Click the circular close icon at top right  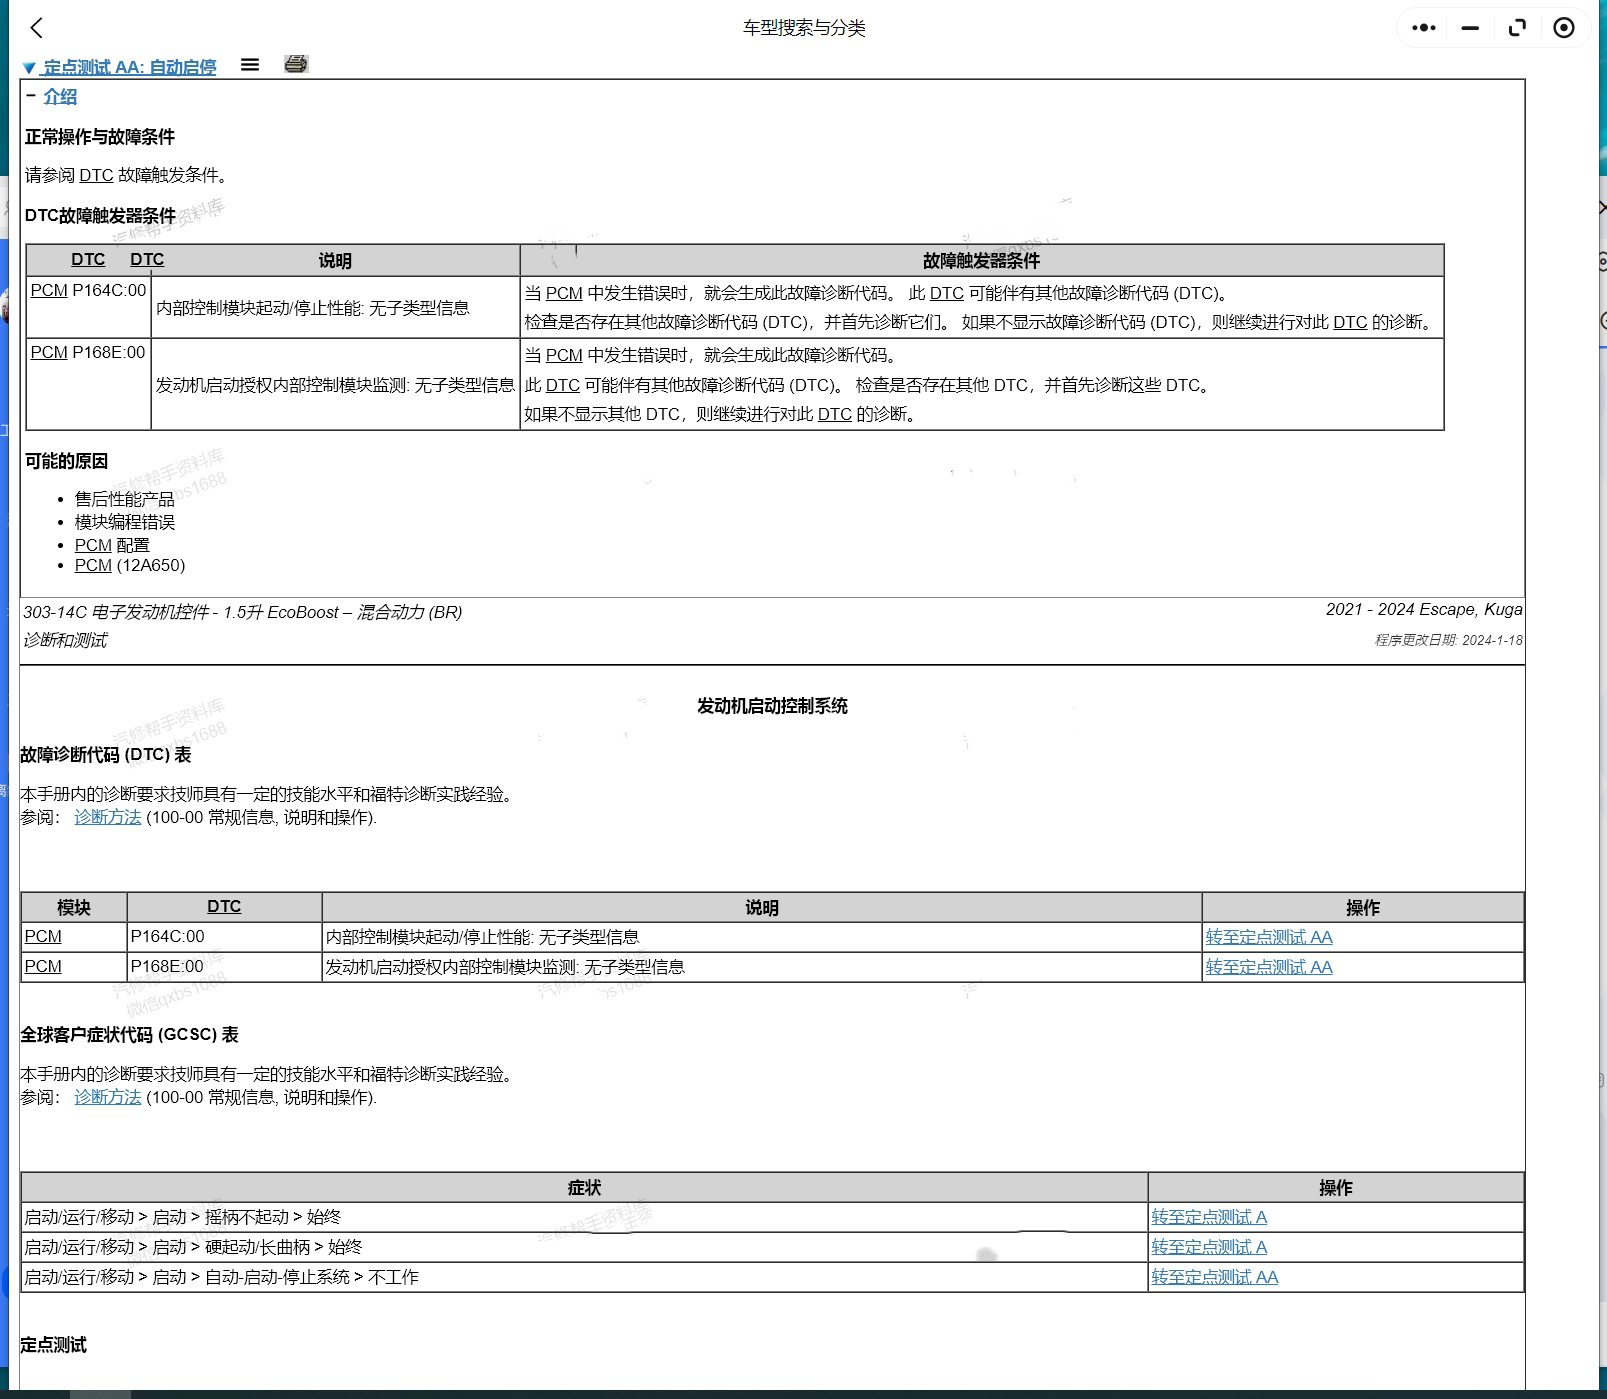(x=1563, y=28)
